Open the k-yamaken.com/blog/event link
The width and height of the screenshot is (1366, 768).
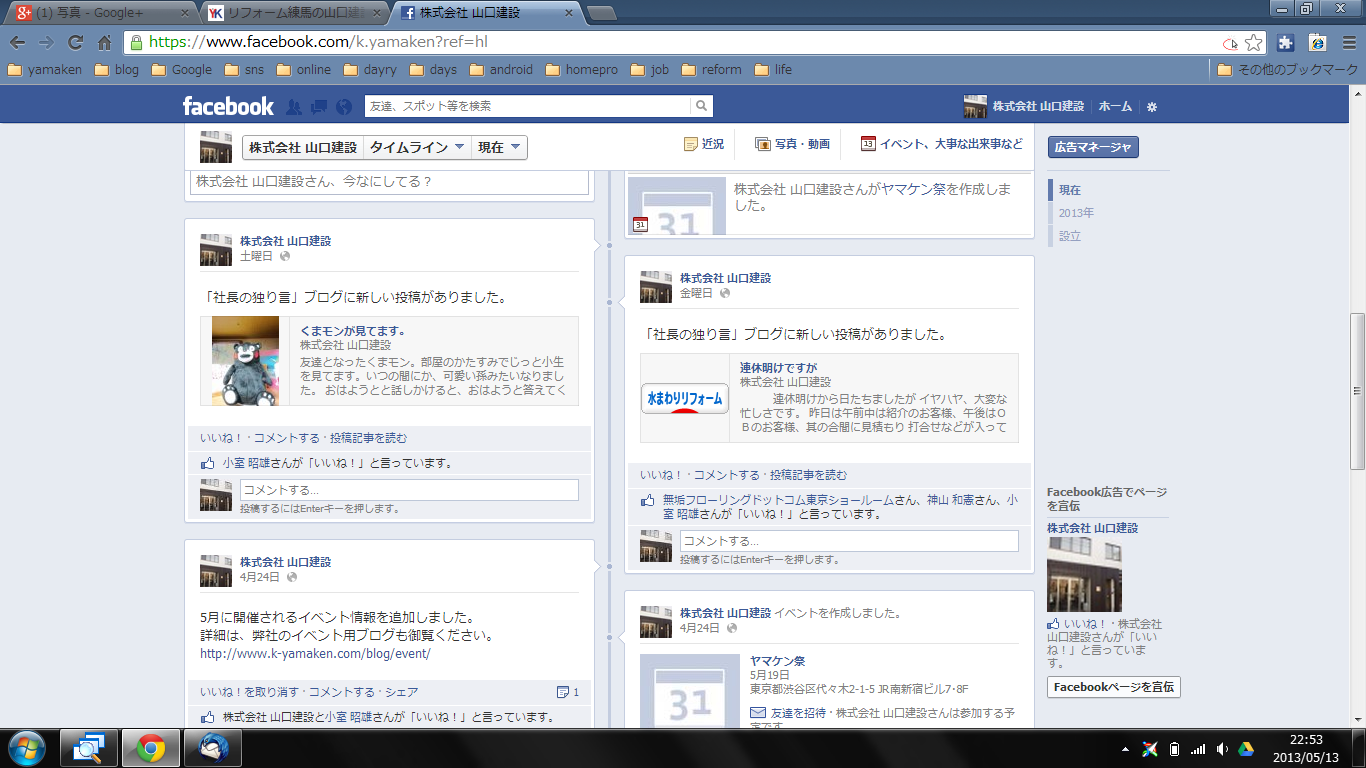(315, 654)
